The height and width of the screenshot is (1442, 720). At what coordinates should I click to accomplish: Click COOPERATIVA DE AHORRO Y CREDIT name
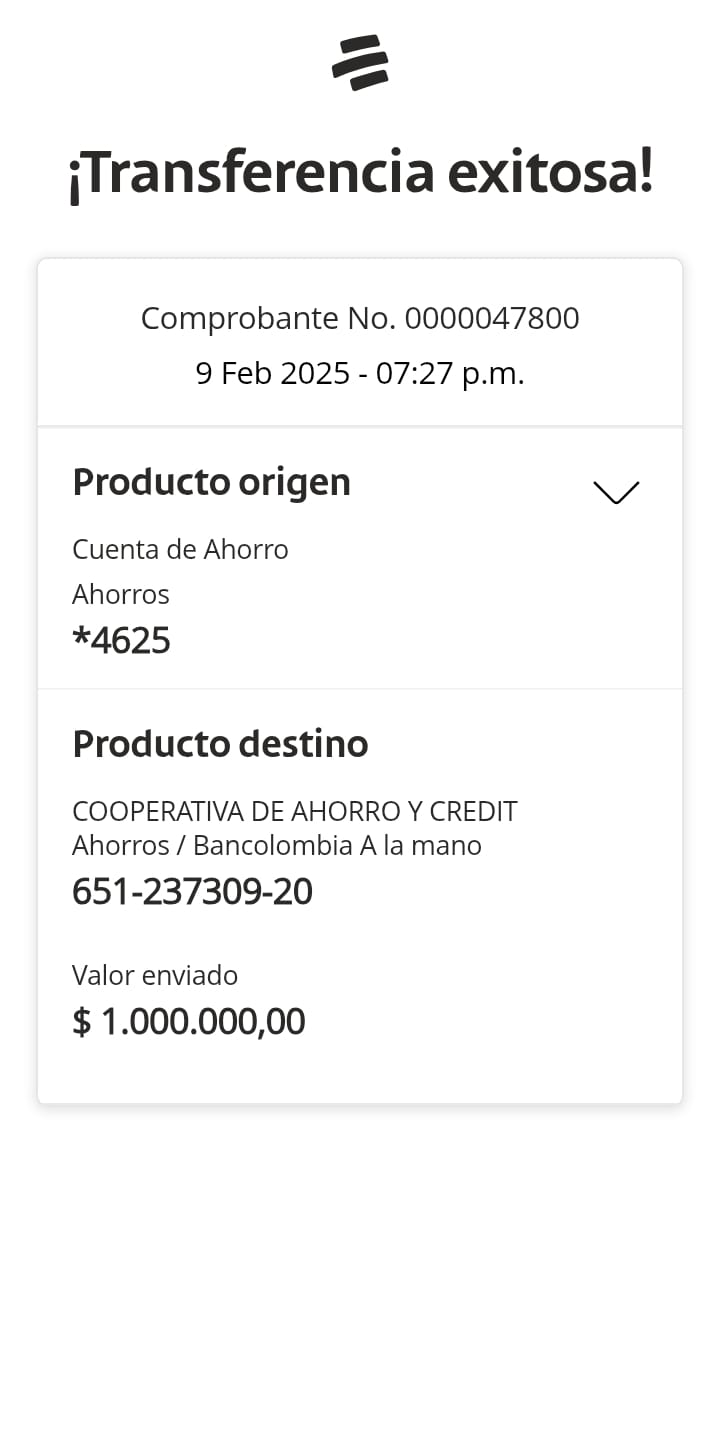[294, 811]
